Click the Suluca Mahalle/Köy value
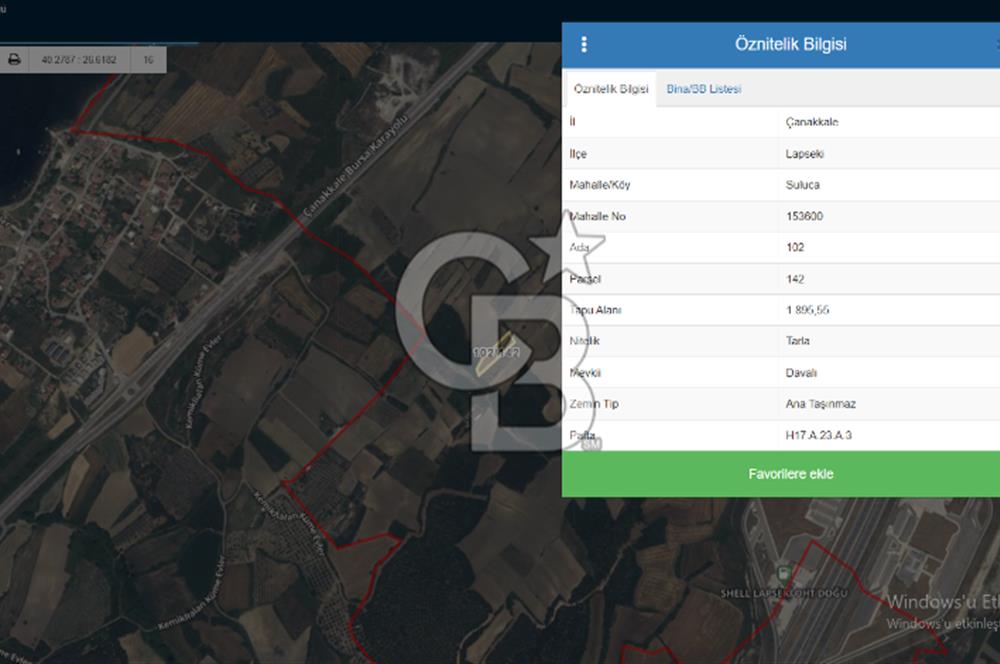 (803, 185)
